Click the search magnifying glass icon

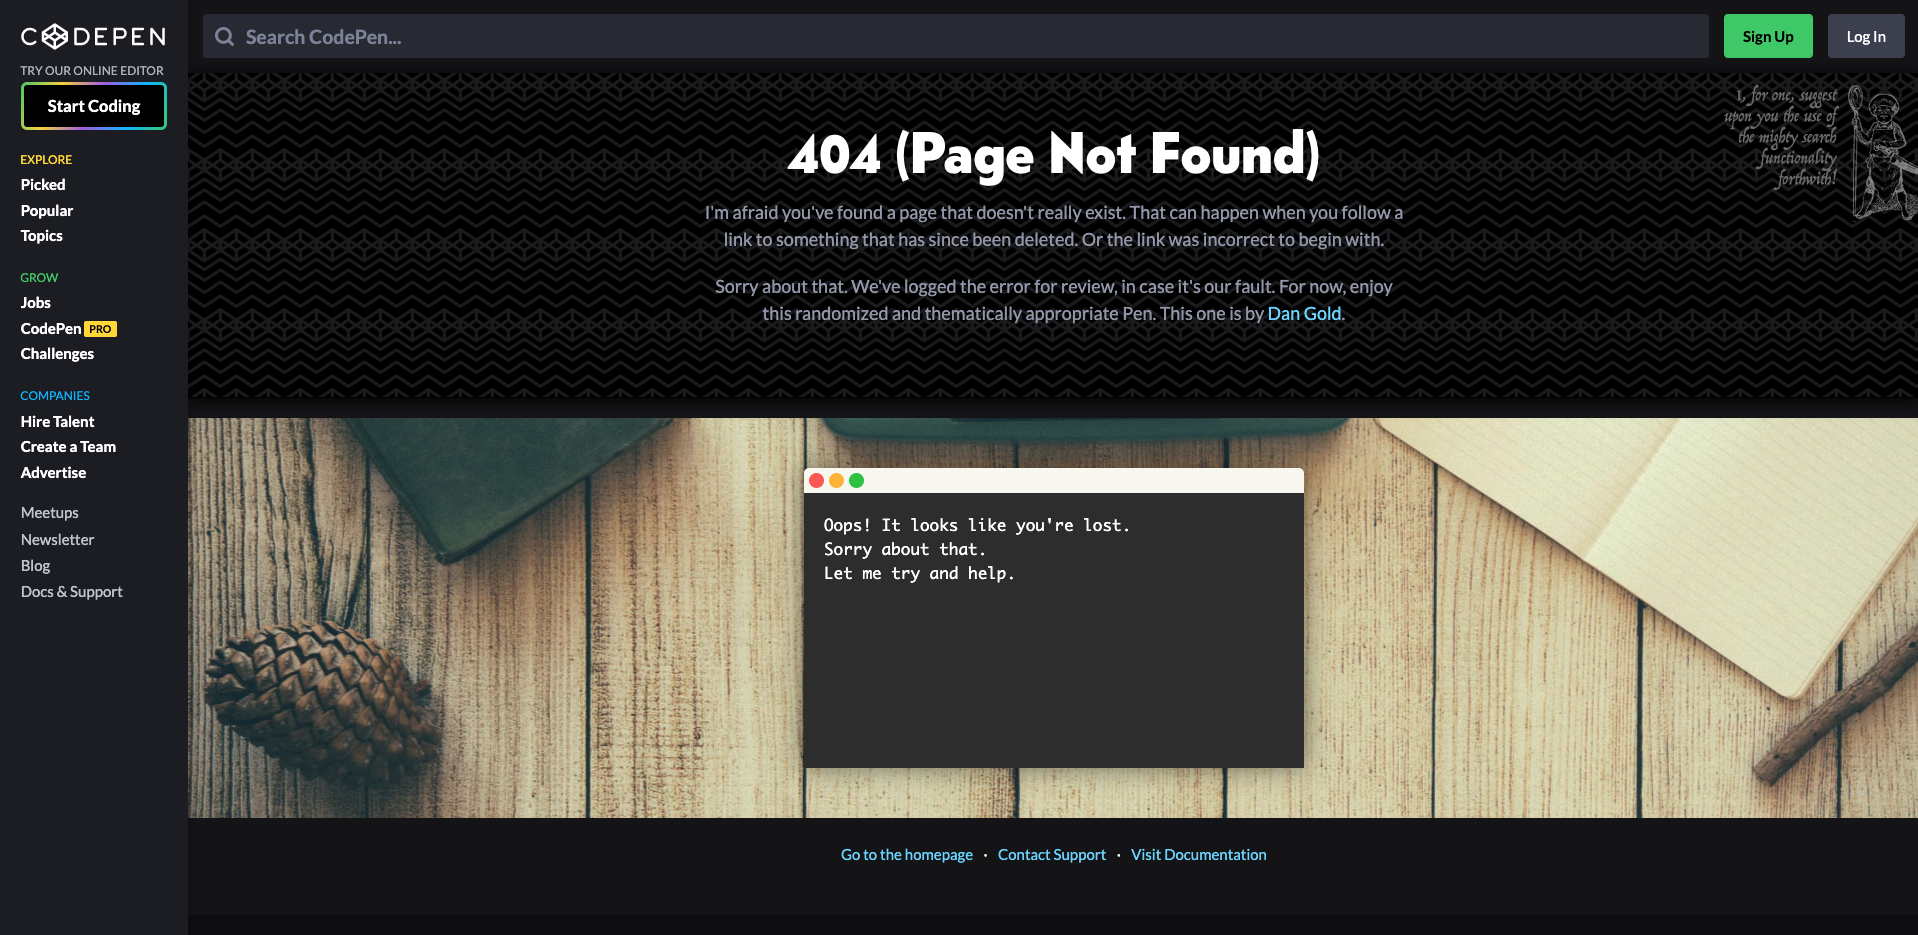[x=223, y=36]
